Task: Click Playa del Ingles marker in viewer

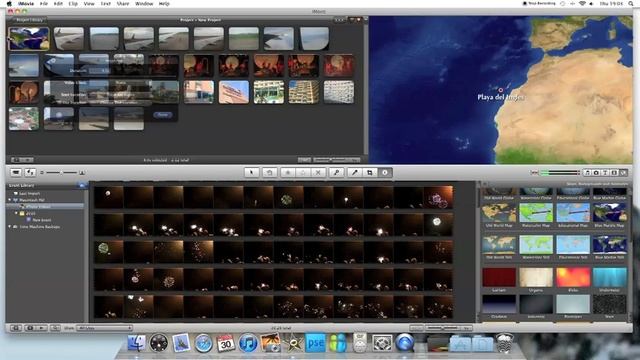Action: coord(500,90)
